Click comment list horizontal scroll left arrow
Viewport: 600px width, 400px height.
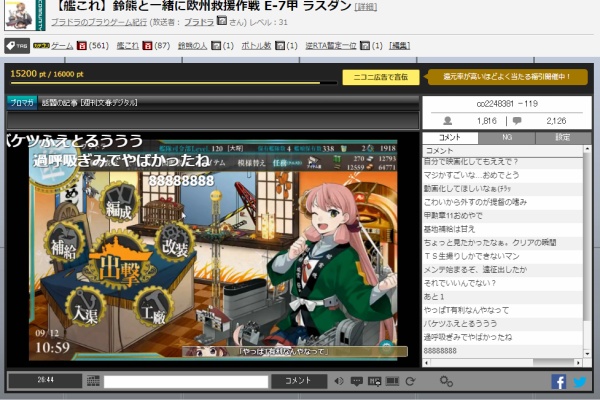(x=427, y=362)
